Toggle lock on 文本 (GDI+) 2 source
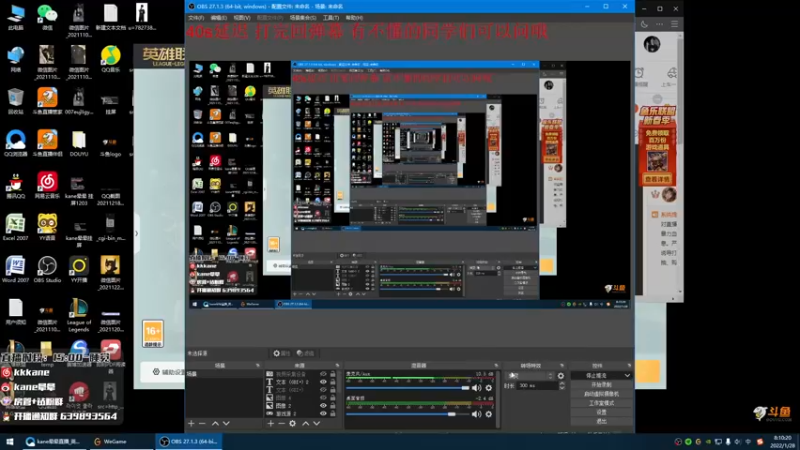The width and height of the screenshot is (800, 450). [333, 382]
